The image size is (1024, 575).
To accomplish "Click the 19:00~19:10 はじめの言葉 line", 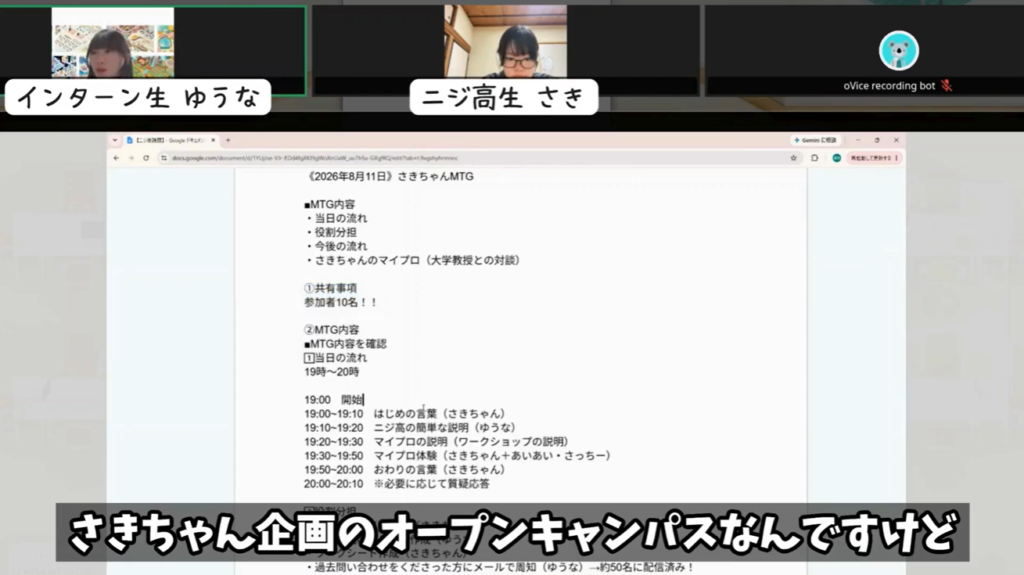I will point(405,414).
